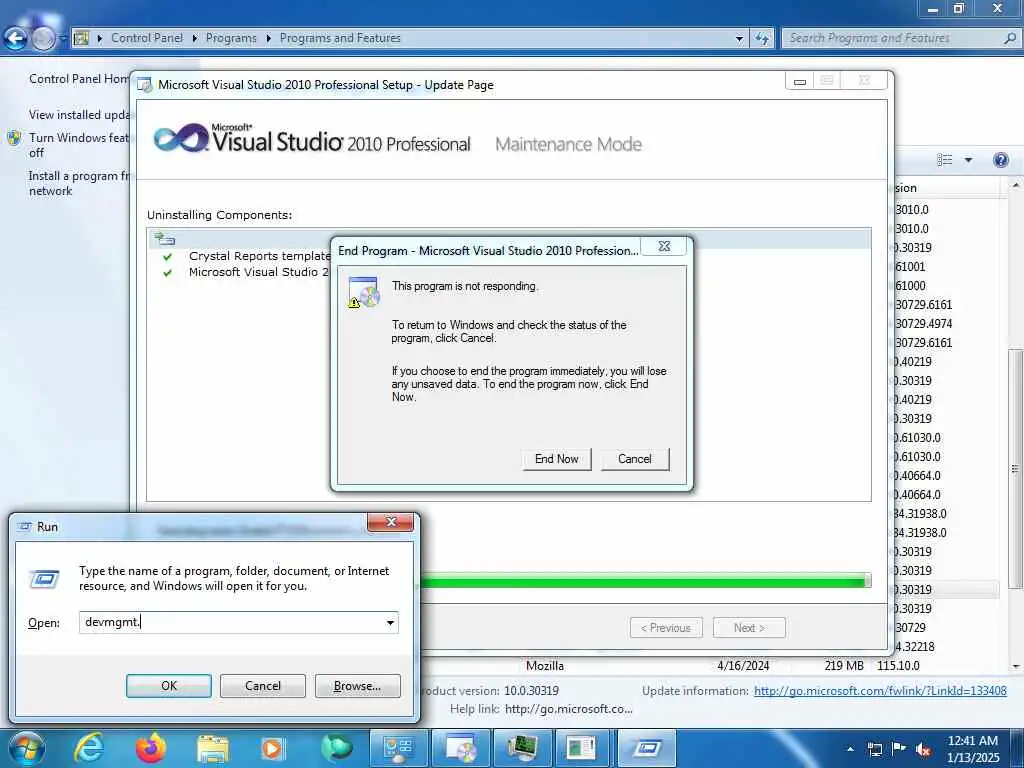1024x768 pixels.
Task: Click the Visual Studio infinity logo
Action: pos(181,138)
